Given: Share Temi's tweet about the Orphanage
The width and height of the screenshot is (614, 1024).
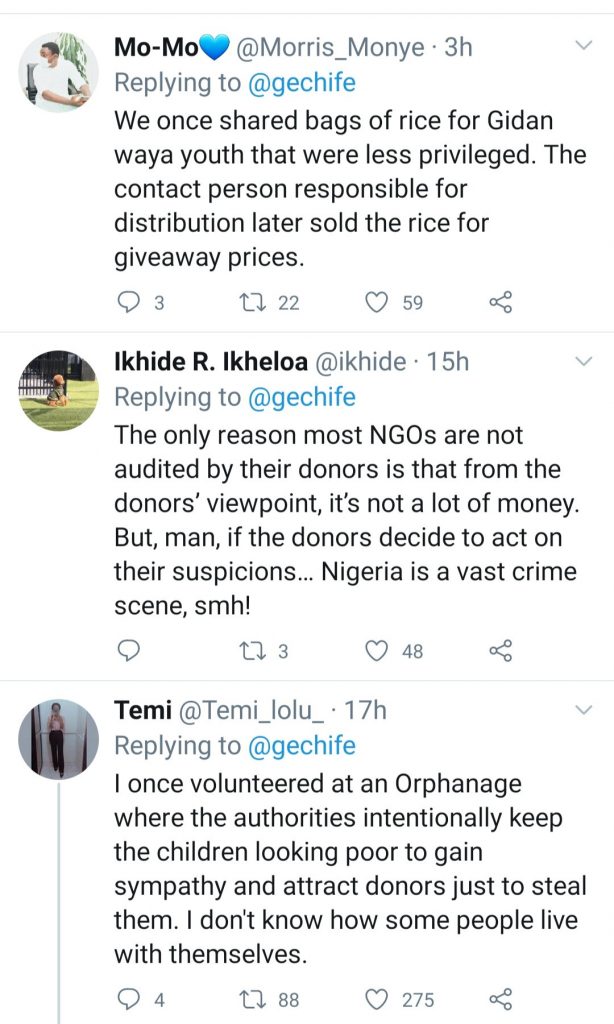Looking at the screenshot, I should pyautogui.click(x=501, y=999).
